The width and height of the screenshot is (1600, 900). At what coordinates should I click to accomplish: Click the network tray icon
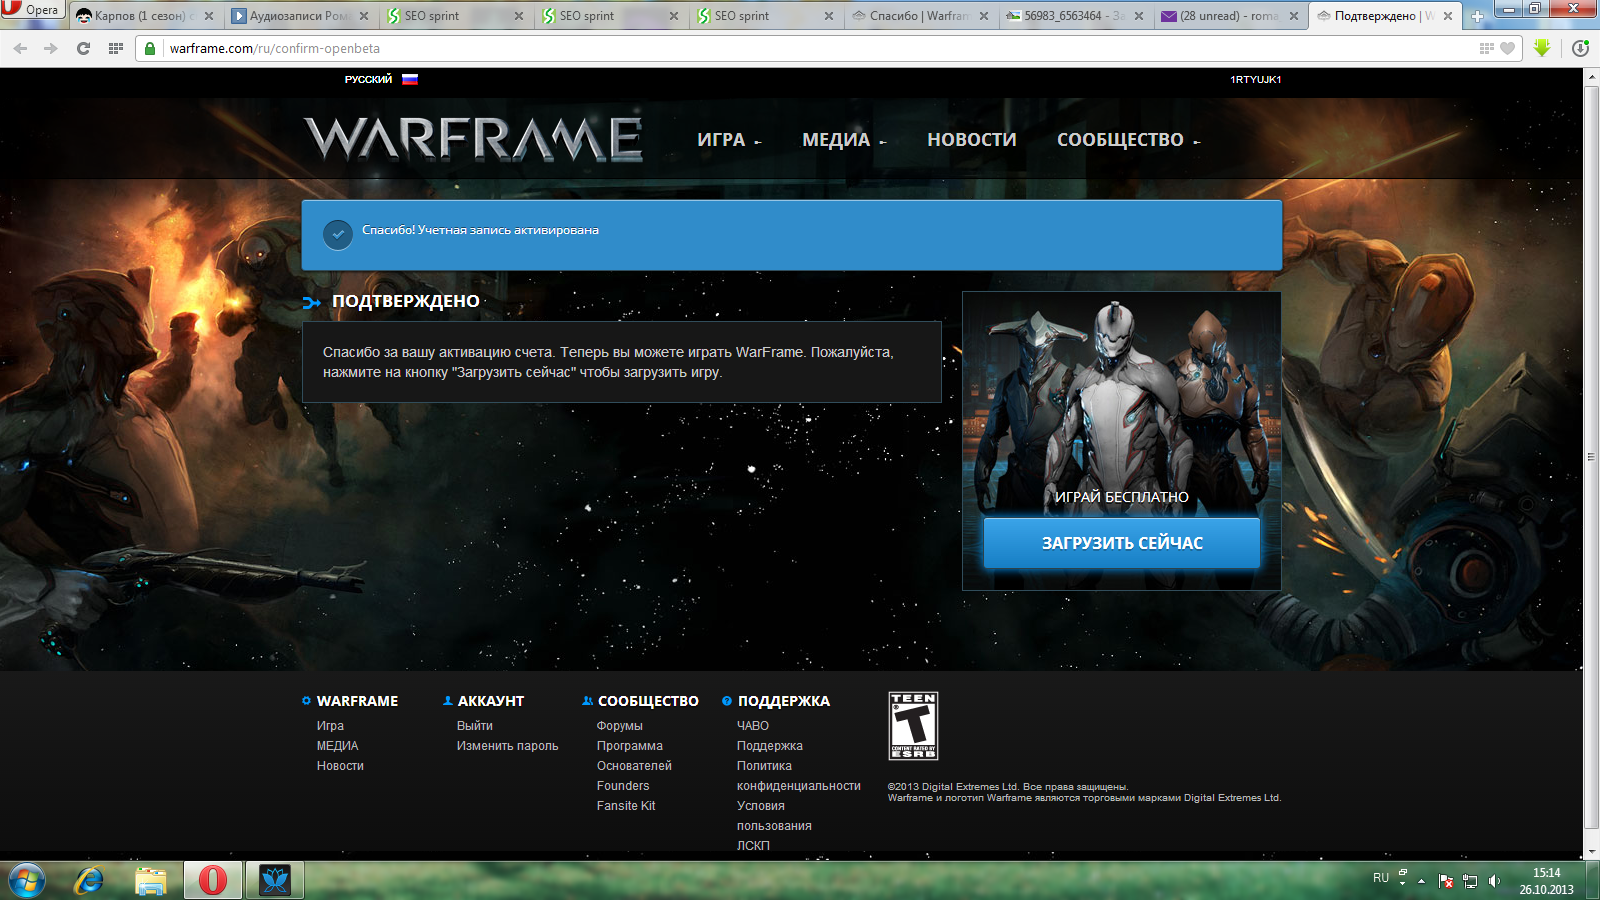pos(1470,881)
